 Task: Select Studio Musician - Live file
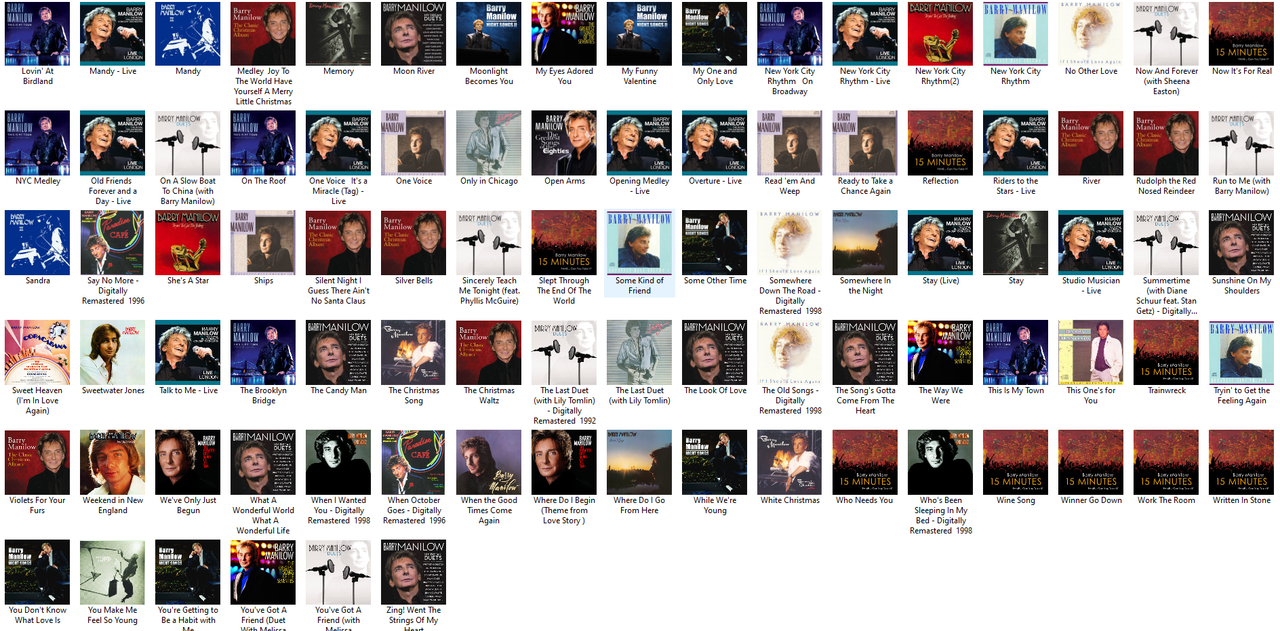(x=1091, y=243)
